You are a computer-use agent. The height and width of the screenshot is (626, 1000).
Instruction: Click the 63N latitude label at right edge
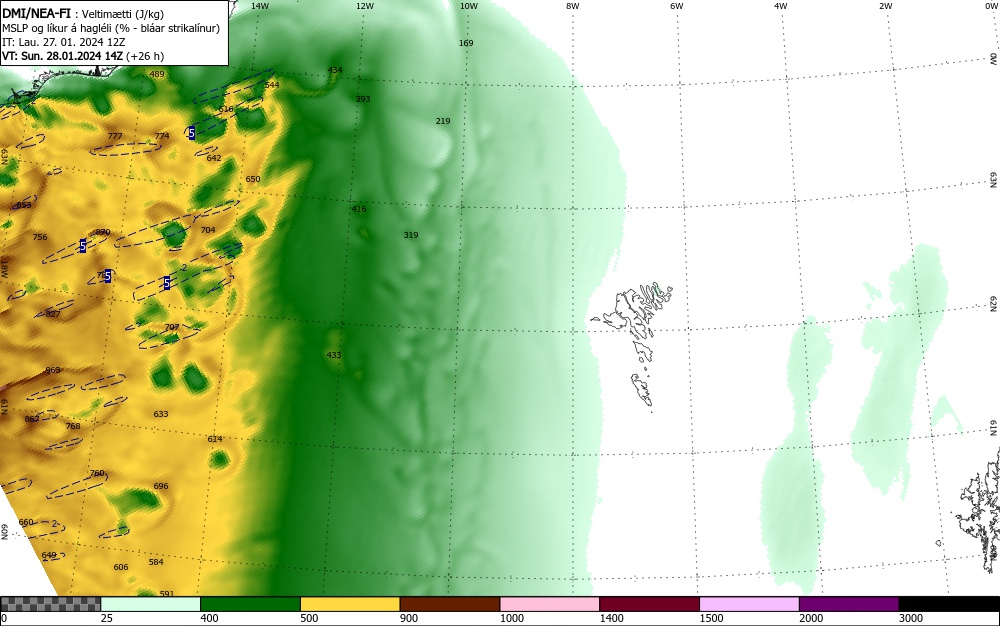(994, 182)
